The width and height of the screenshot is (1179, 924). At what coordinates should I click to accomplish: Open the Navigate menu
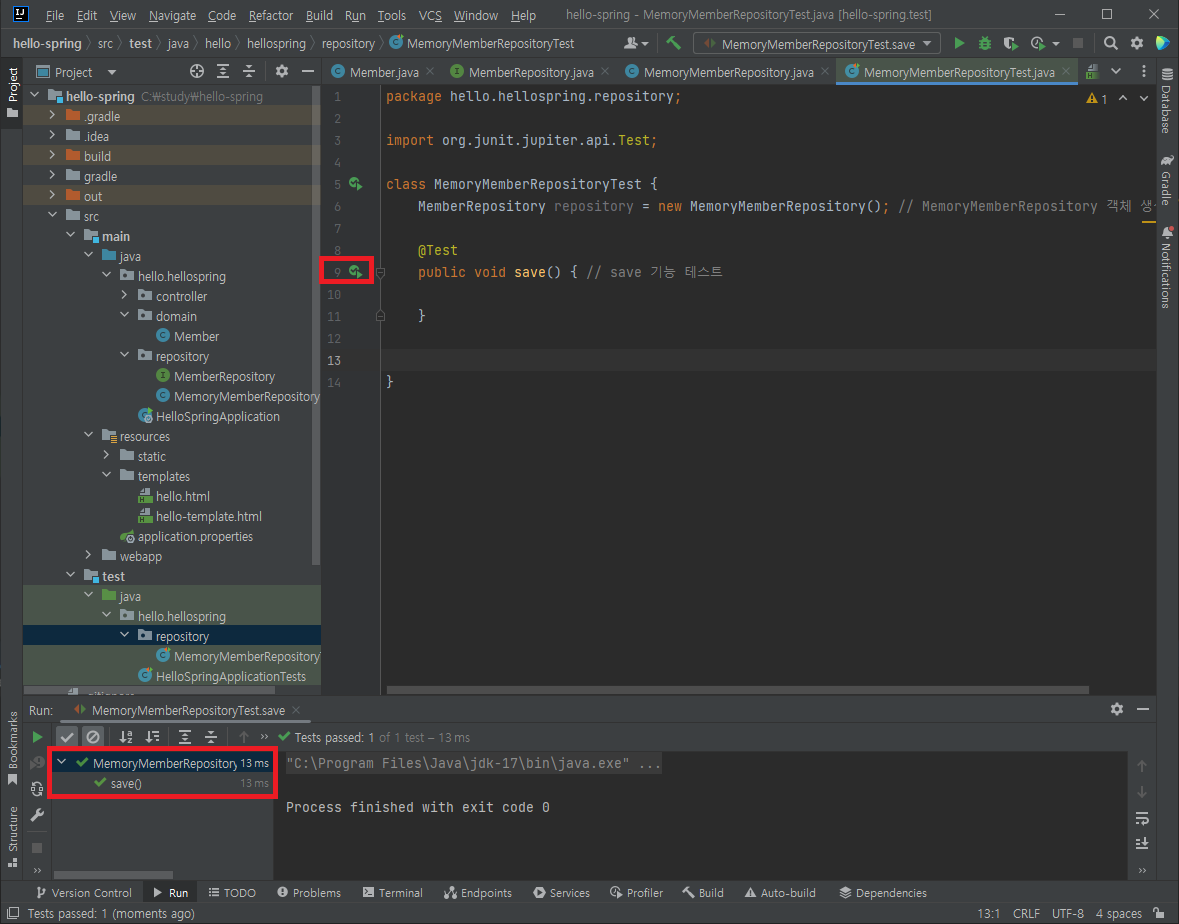pyautogui.click(x=172, y=15)
